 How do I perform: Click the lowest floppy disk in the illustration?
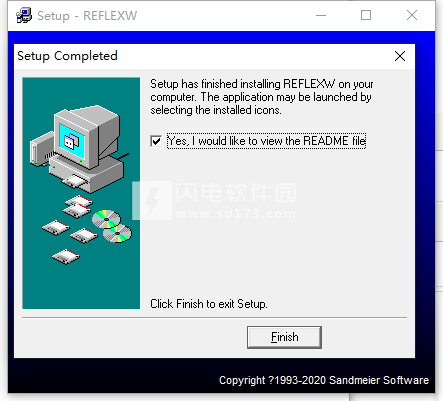click(66, 257)
